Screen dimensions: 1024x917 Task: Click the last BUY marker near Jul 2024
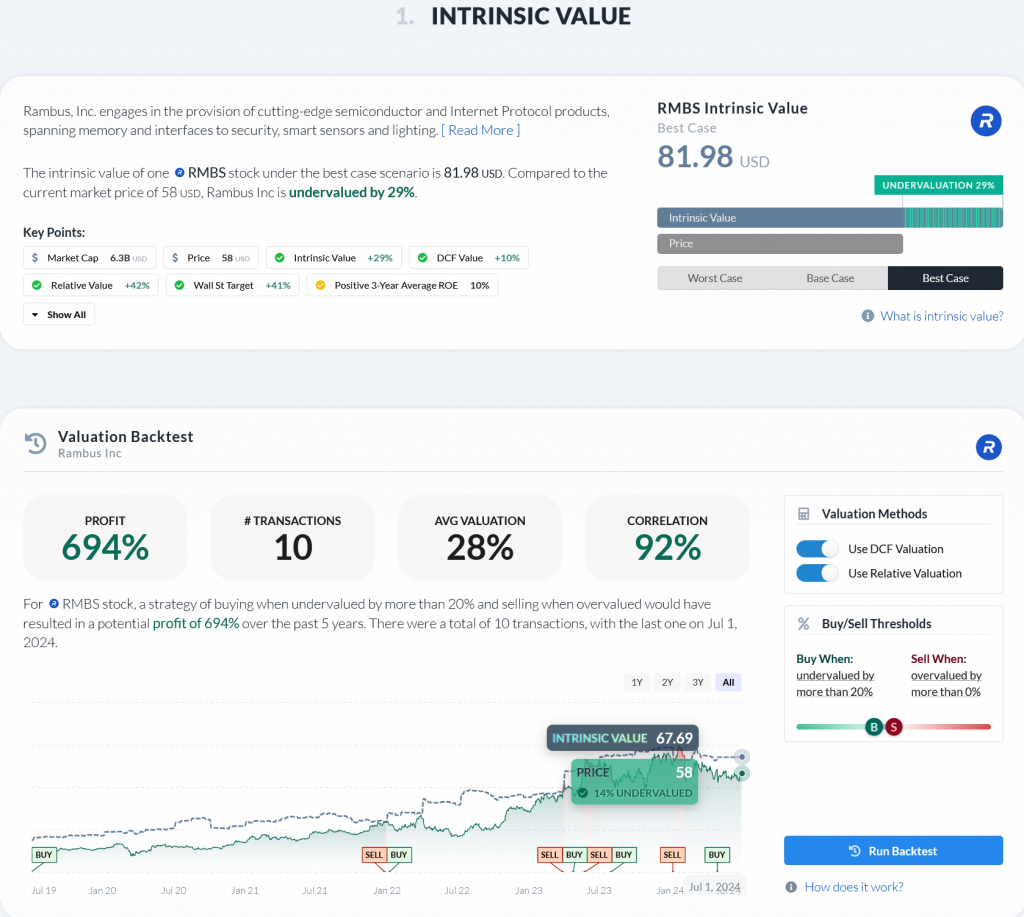717,854
